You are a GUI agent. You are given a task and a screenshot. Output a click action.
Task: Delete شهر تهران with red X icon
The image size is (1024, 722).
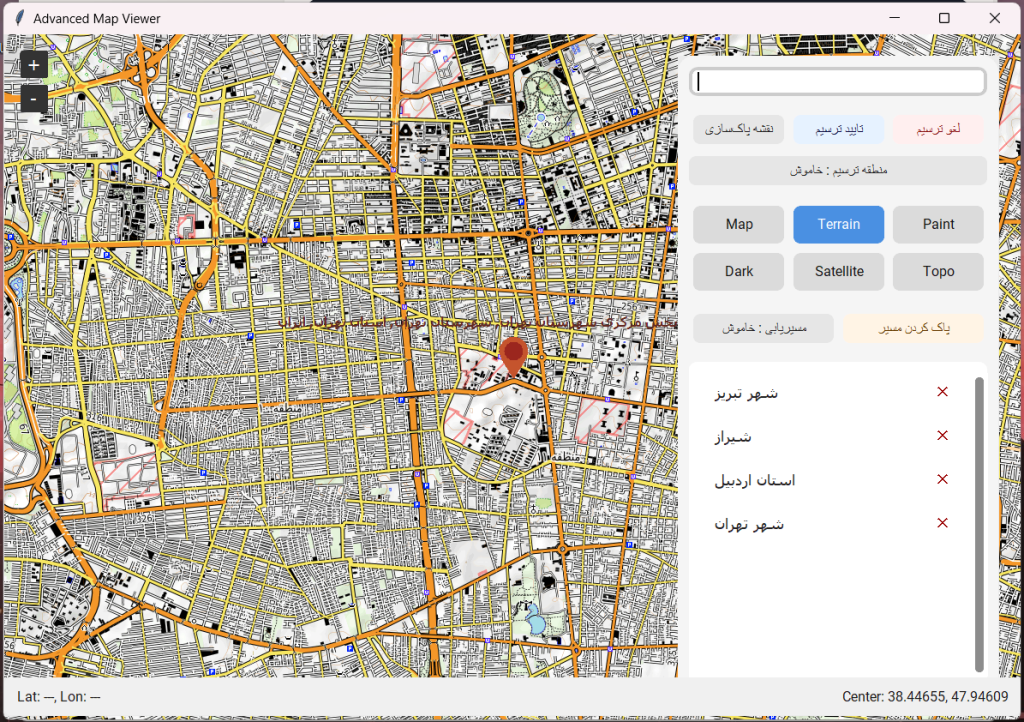[942, 523]
